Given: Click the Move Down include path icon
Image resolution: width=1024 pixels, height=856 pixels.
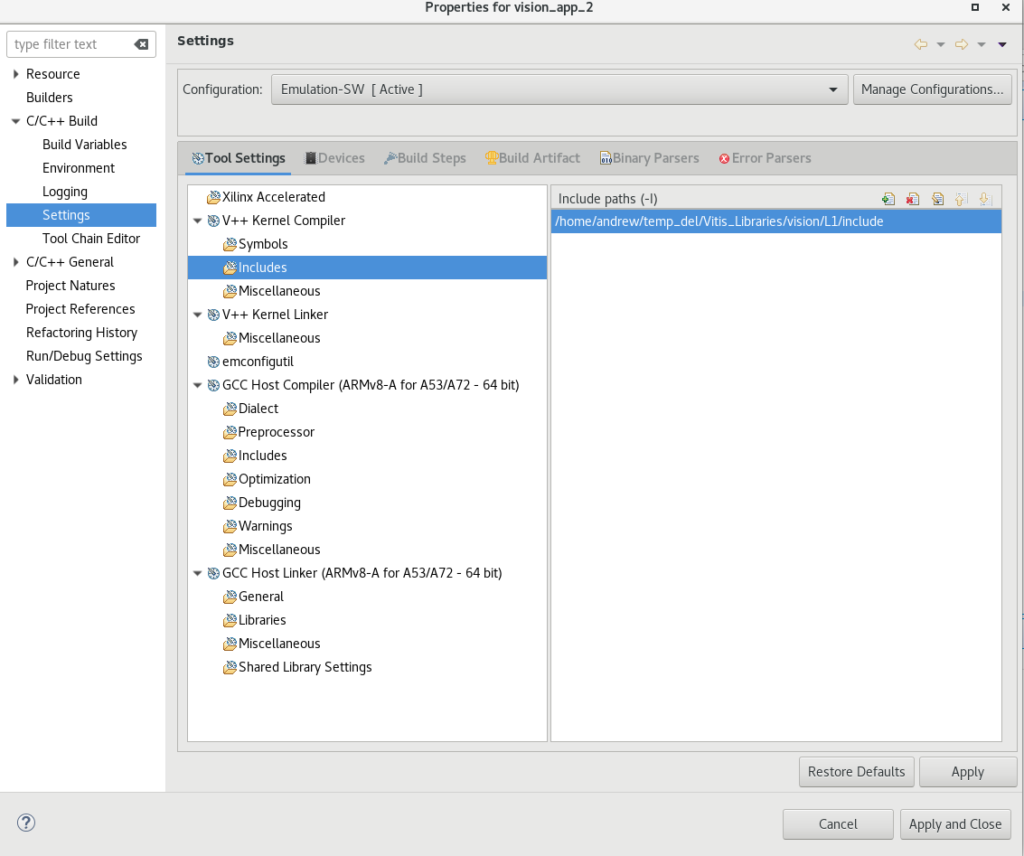Looking at the screenshot, I should [985, 199].
